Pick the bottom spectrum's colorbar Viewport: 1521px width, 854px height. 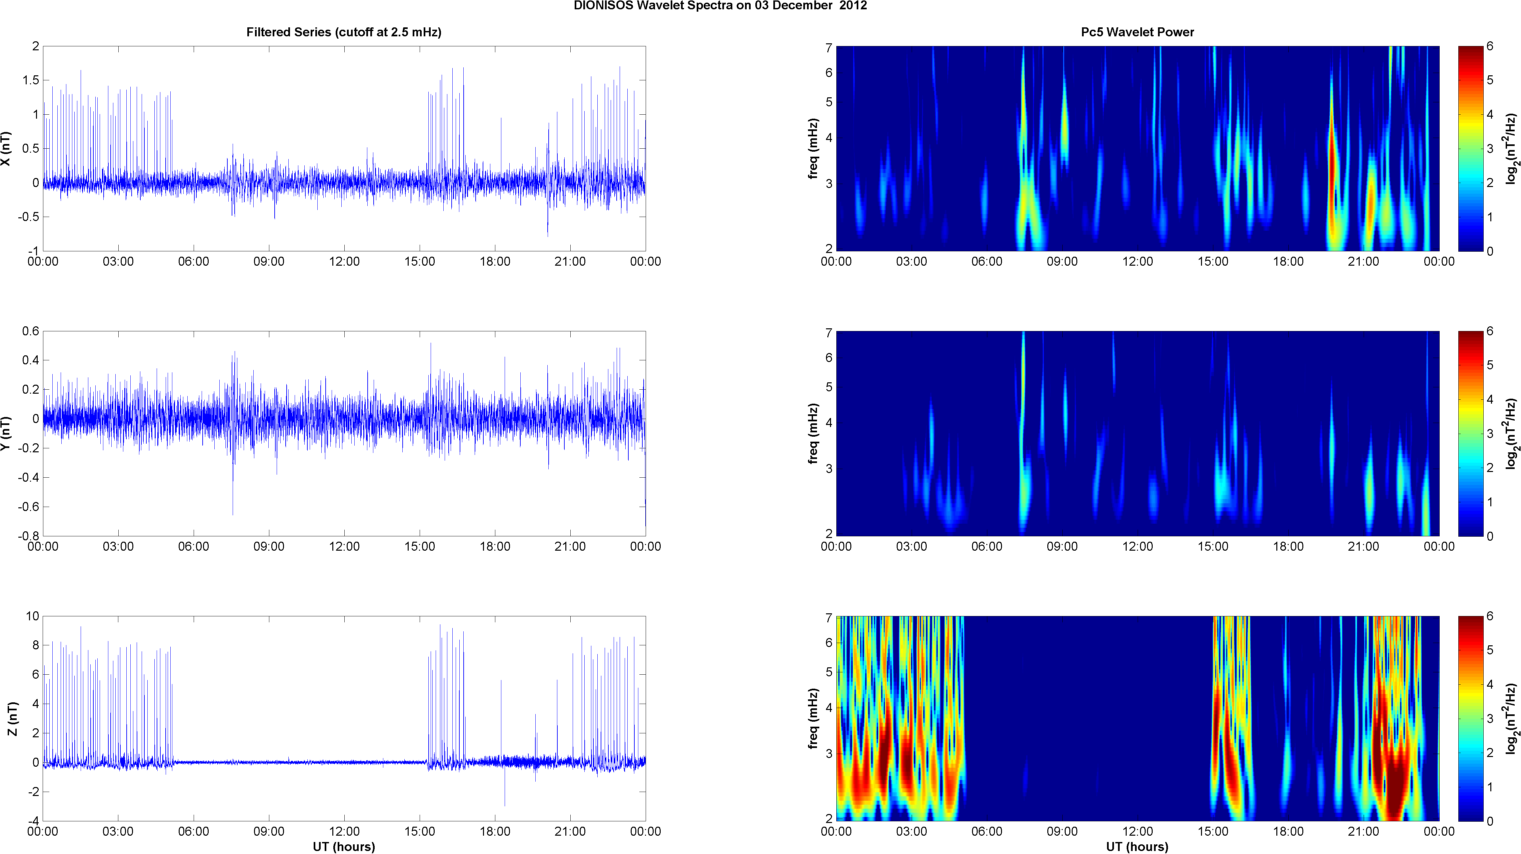coord(1470,718)
